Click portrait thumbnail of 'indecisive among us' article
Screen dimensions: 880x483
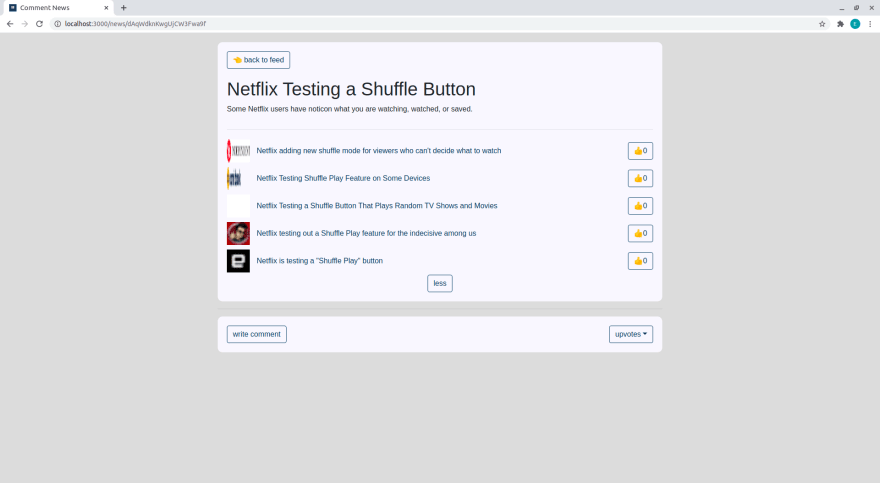239,233
